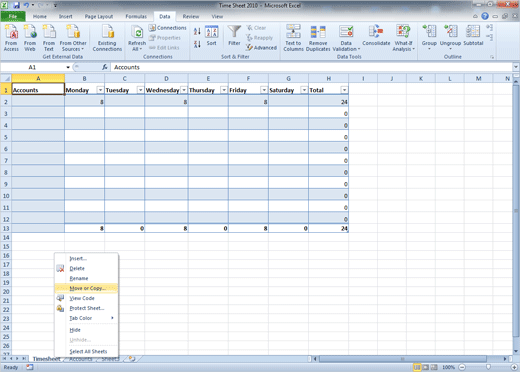Click Text to Columns
This screenshot has width=520, height=372.
coord(293,38)
